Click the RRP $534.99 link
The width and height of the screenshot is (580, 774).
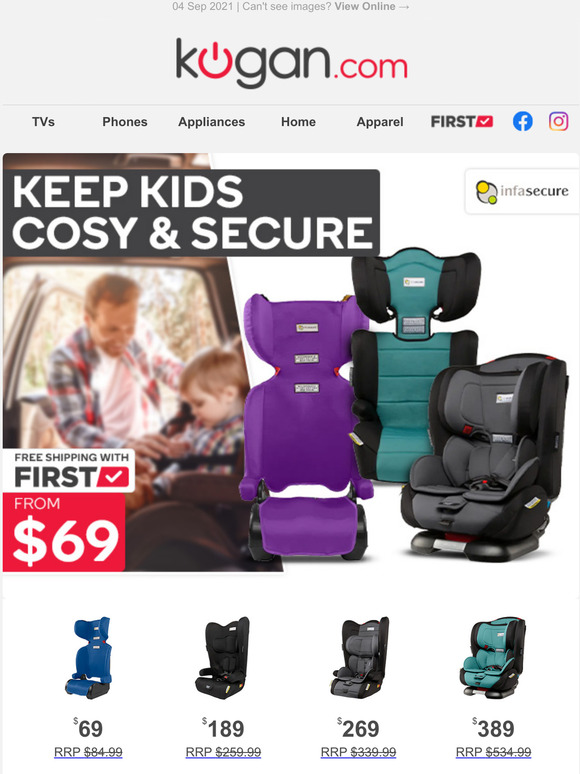pyautogui.click(x=493, y=752)
